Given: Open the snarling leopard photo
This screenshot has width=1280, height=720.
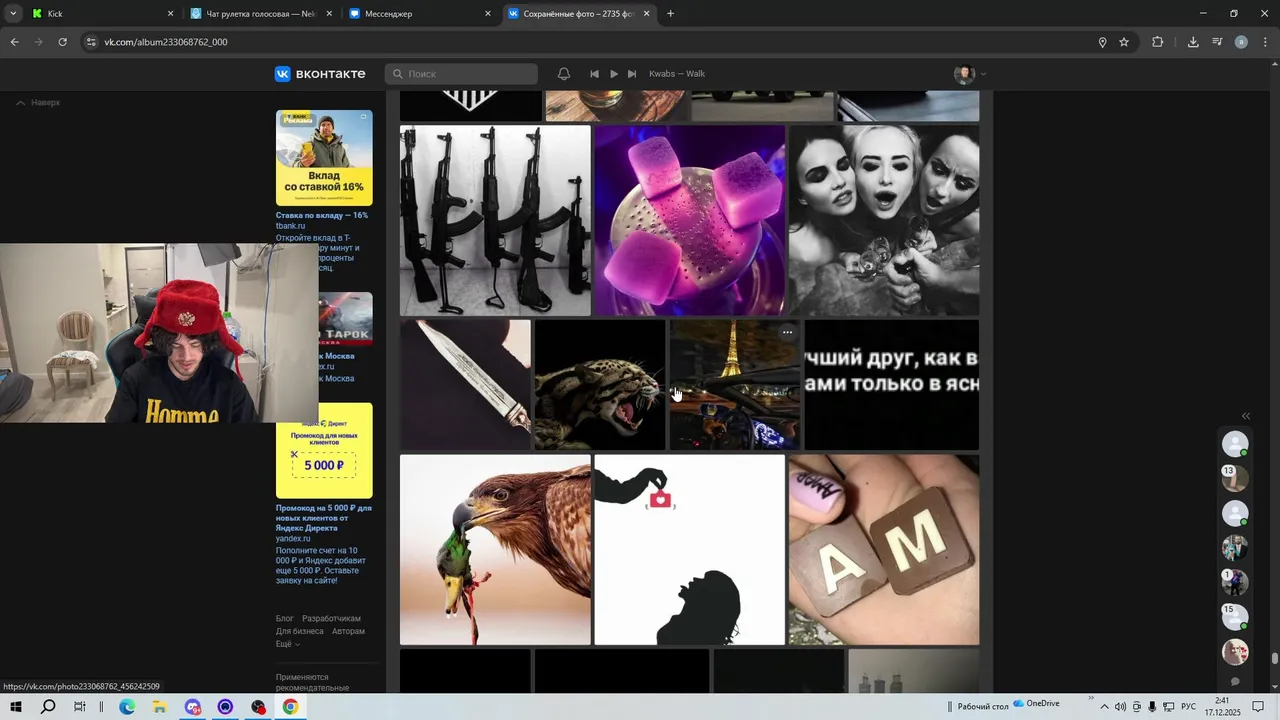Looking at the screenshot, I should (600, 385).
